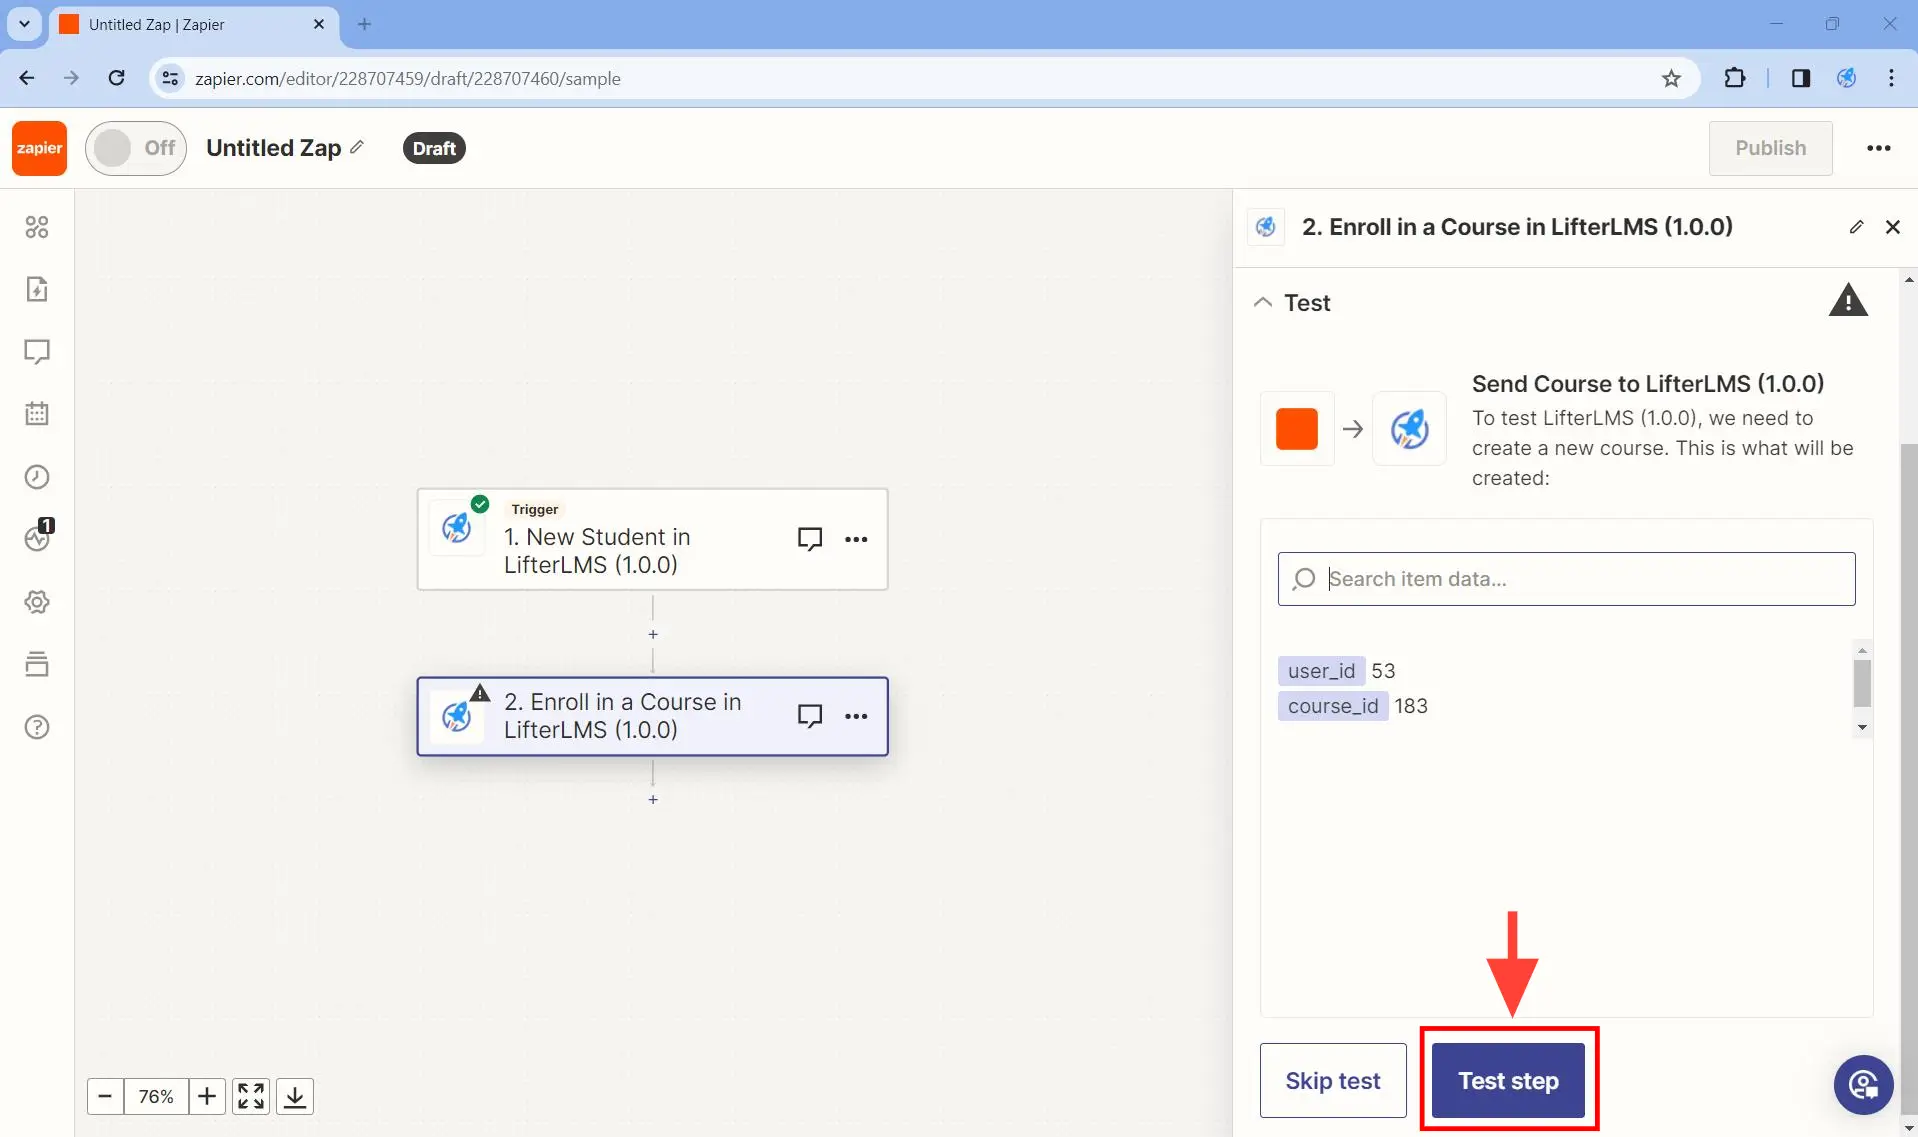The width and height of the screenshot is (1918, 1137).
Task: Add a step between trigger and action
Action: click(x=653, y=635)
